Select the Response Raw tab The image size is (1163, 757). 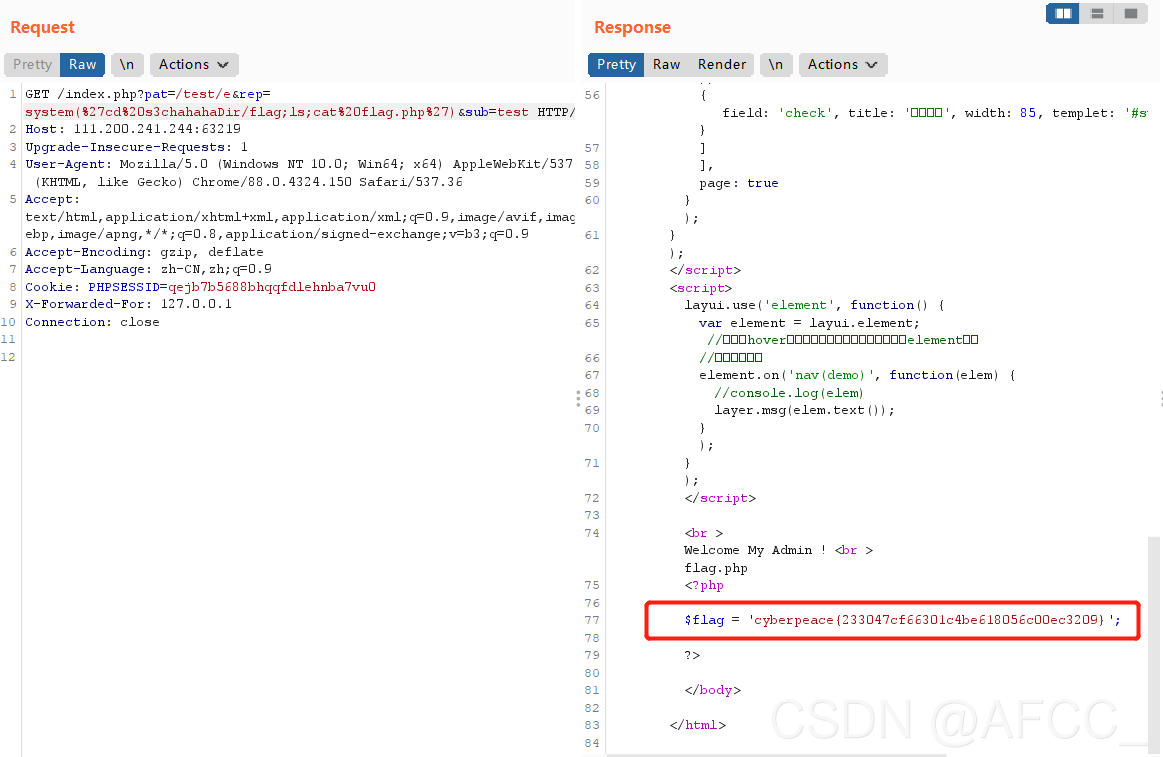[x=666, y=65]
